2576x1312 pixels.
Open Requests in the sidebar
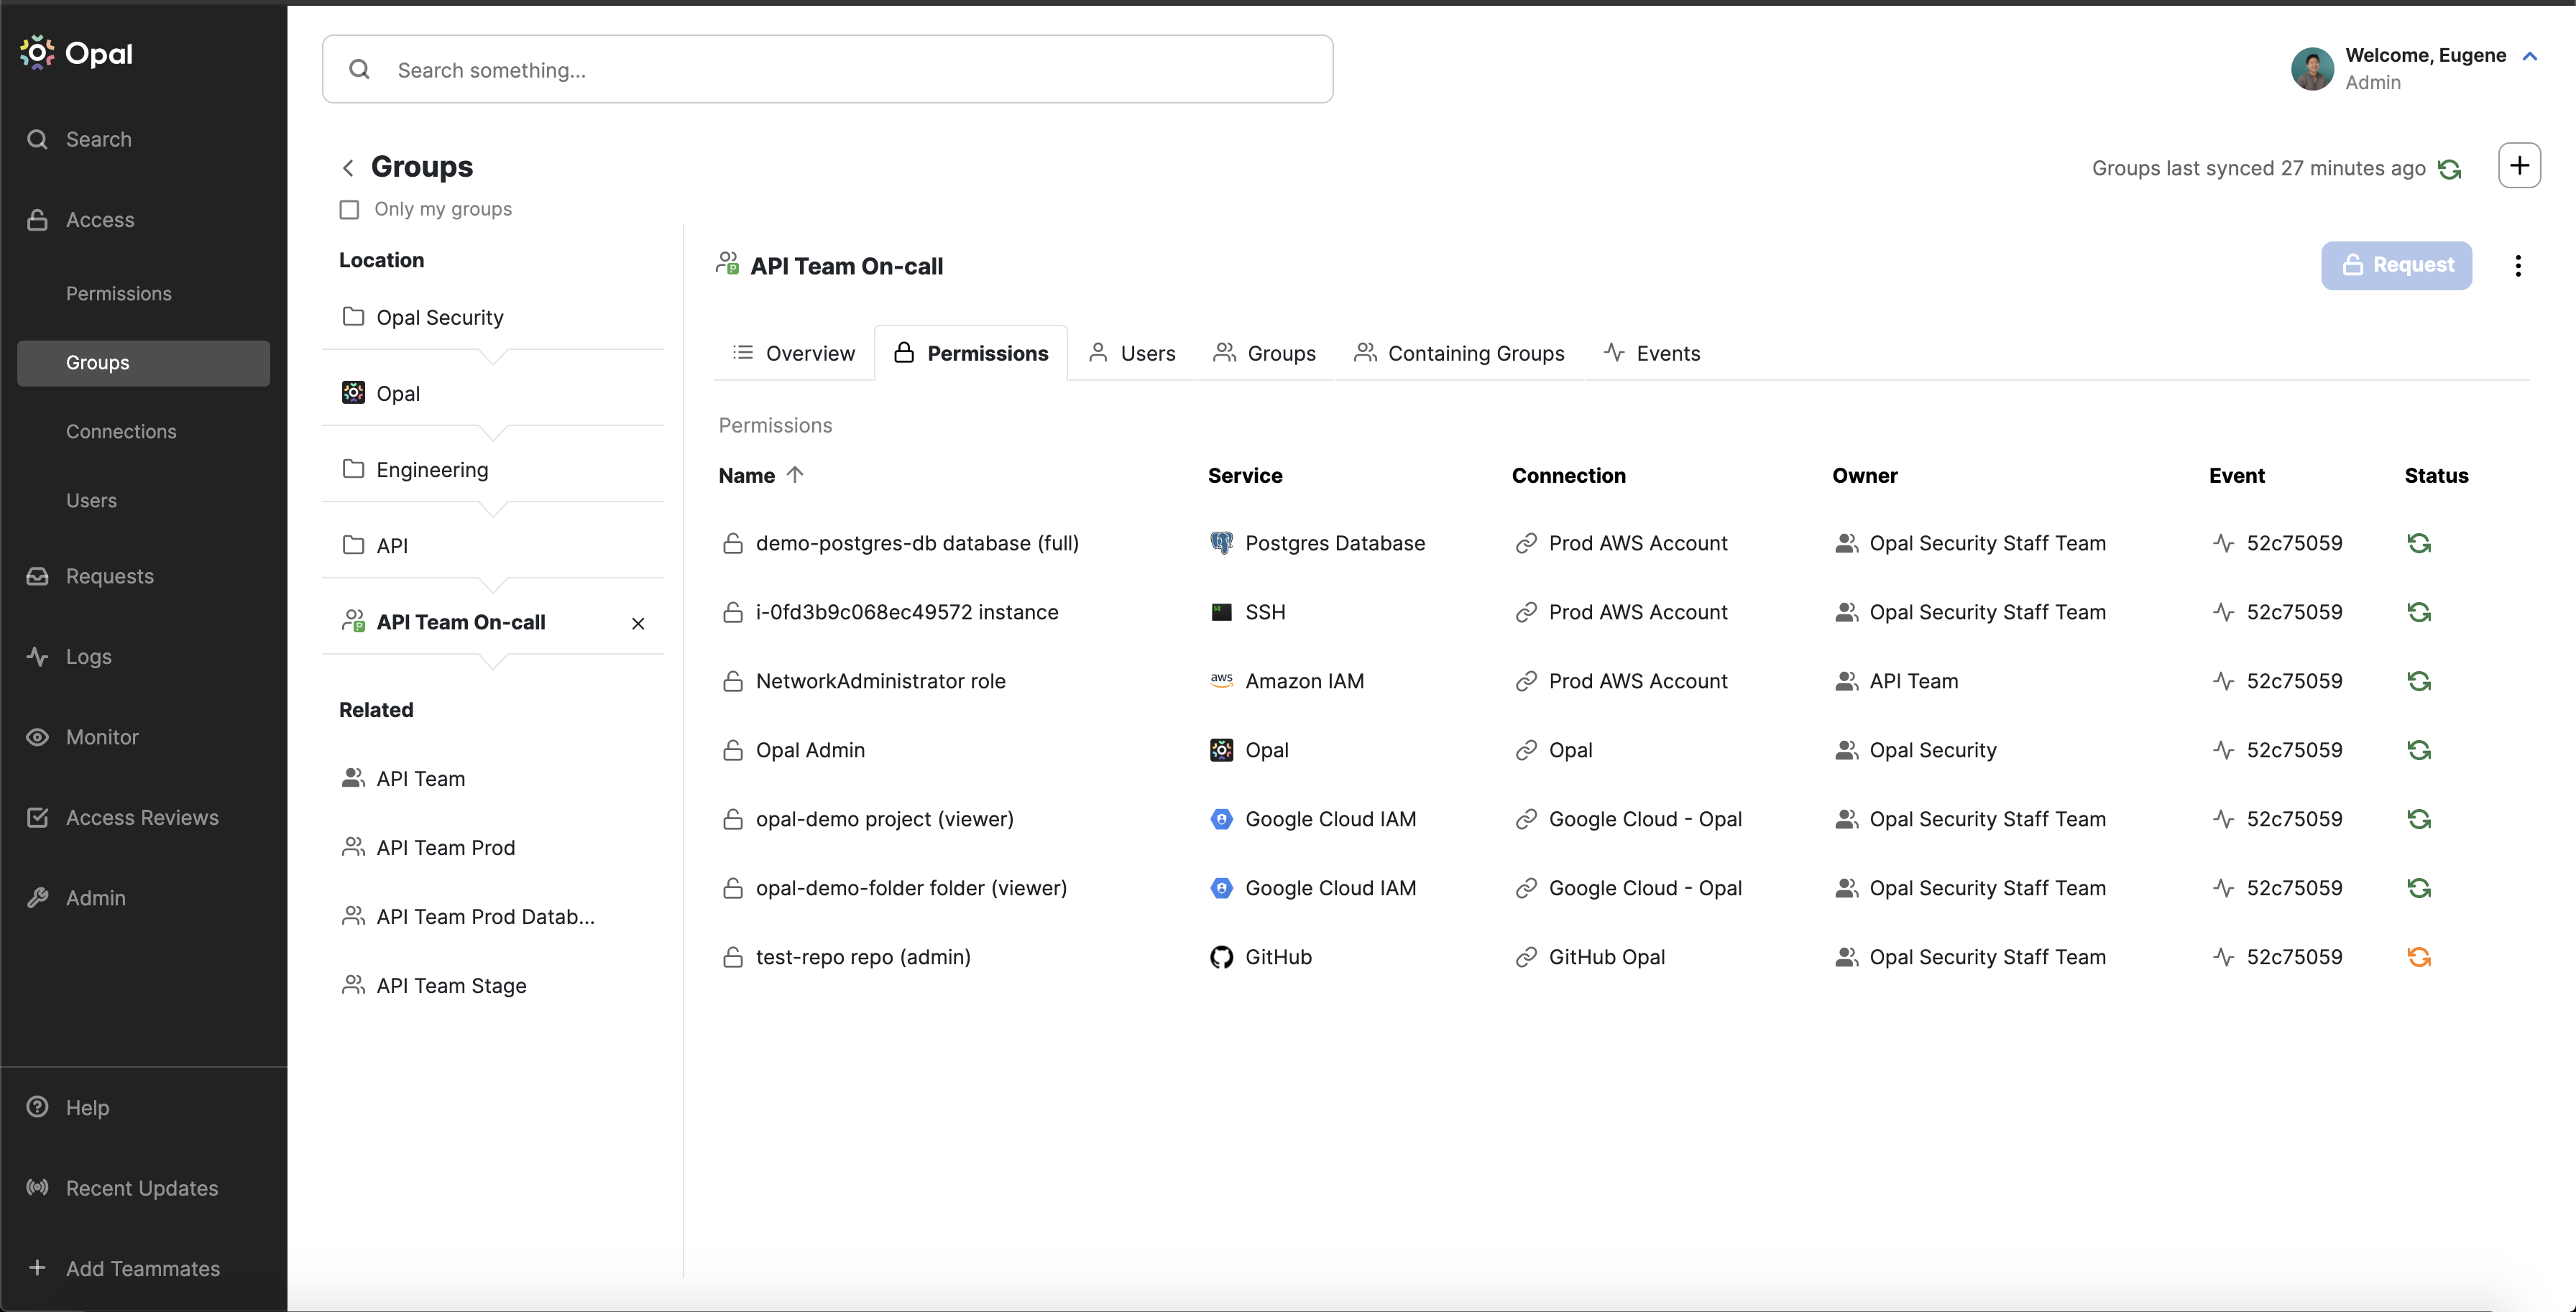pyautogui.click(x=90, y=576)
